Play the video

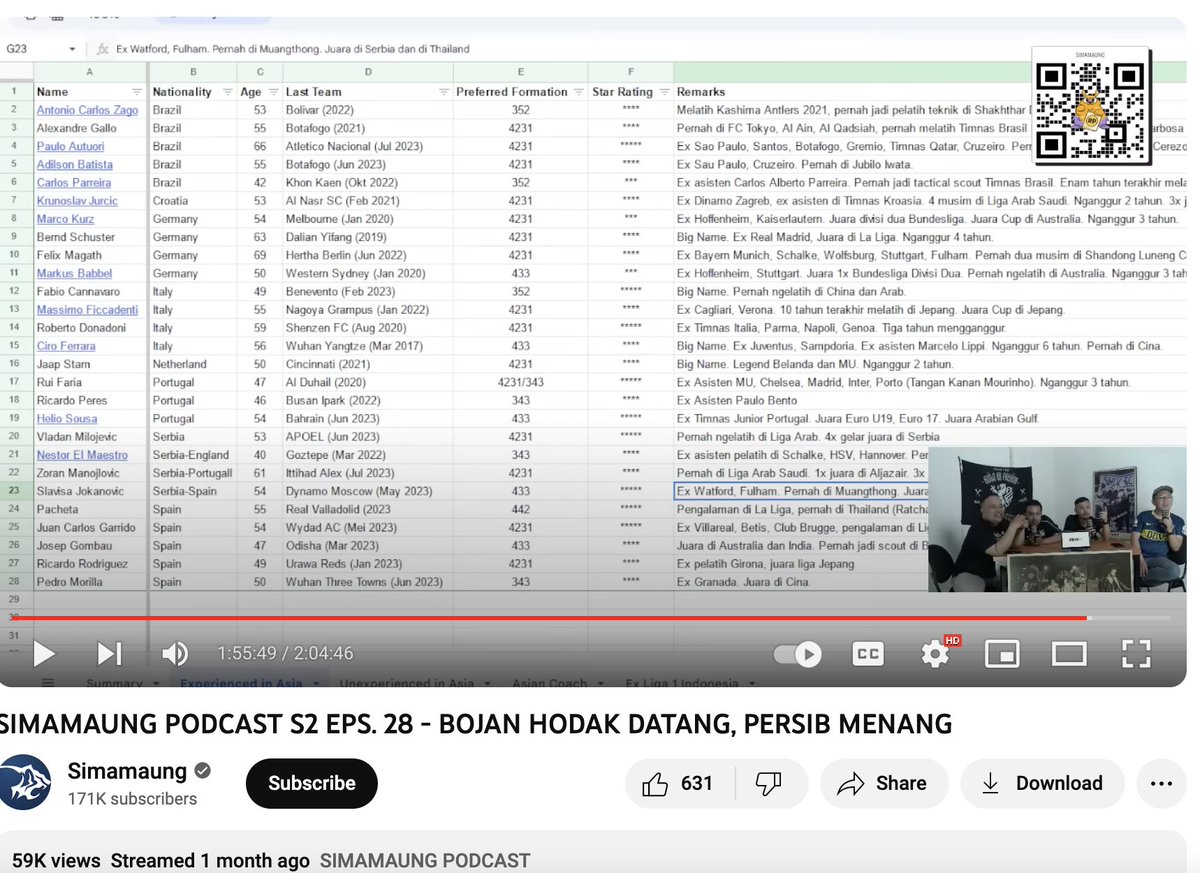tap(44, 654)
